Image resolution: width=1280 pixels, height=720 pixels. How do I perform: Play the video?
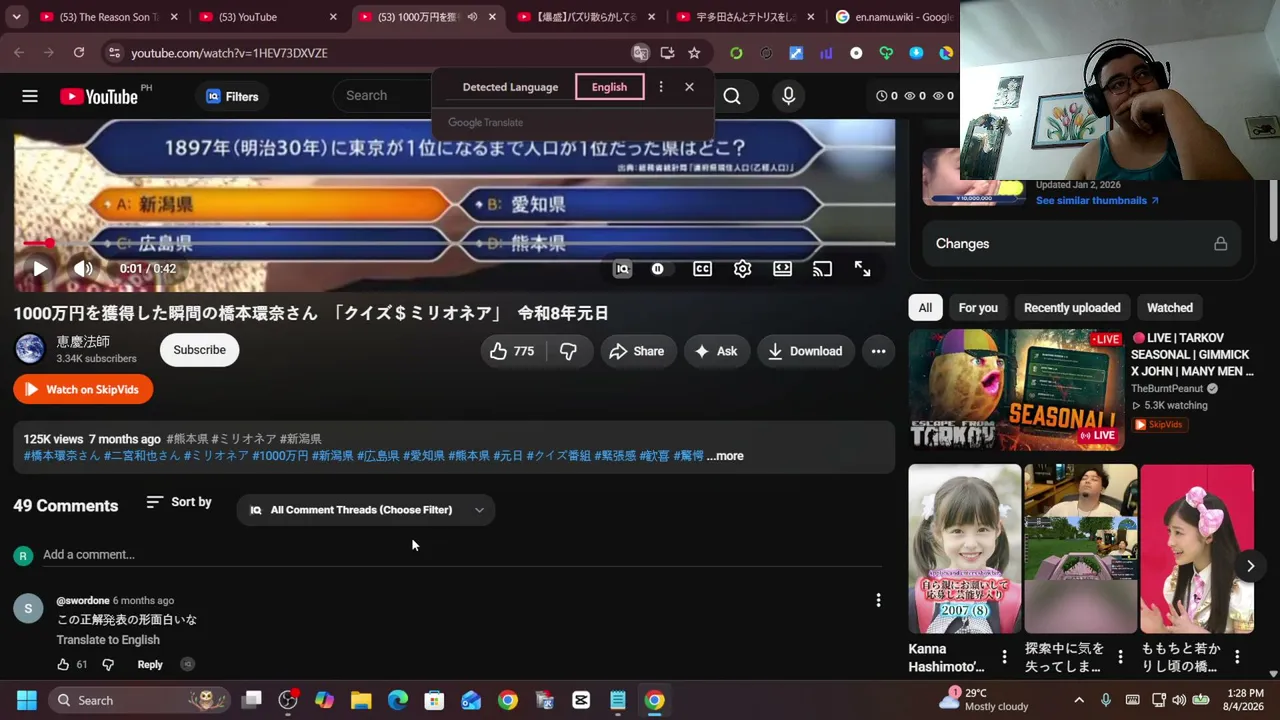pos(39,268)
